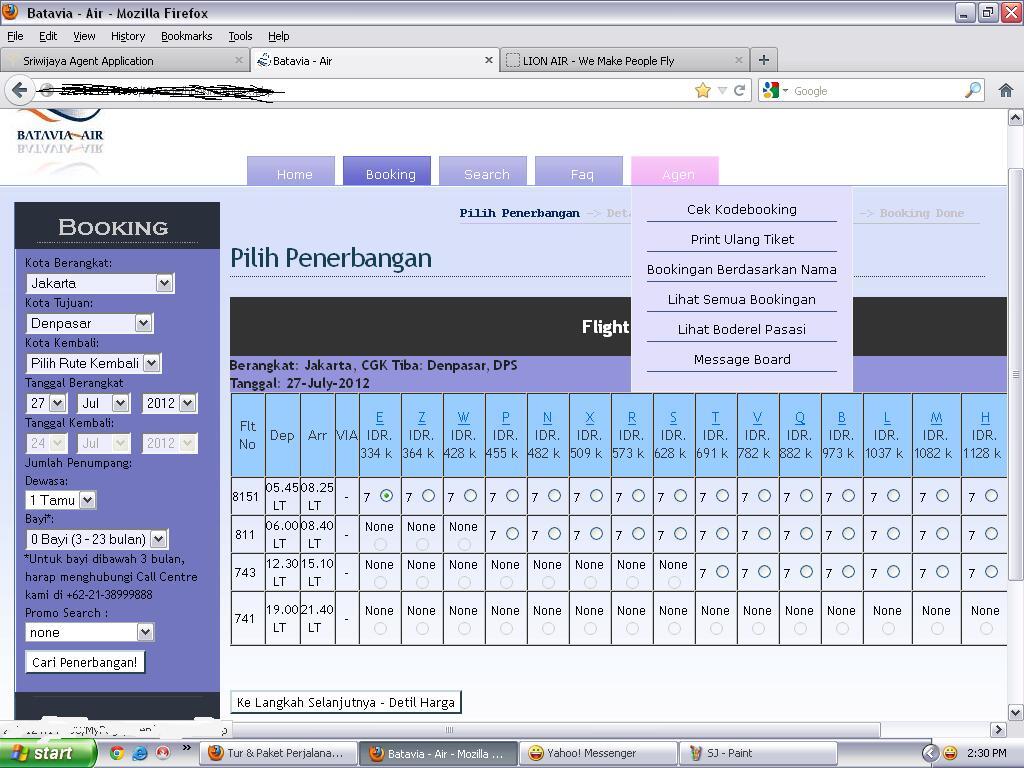This screenshot has height=768, width=1024.
Task: Select class P fare for flight 811
Action: [513, 534]
